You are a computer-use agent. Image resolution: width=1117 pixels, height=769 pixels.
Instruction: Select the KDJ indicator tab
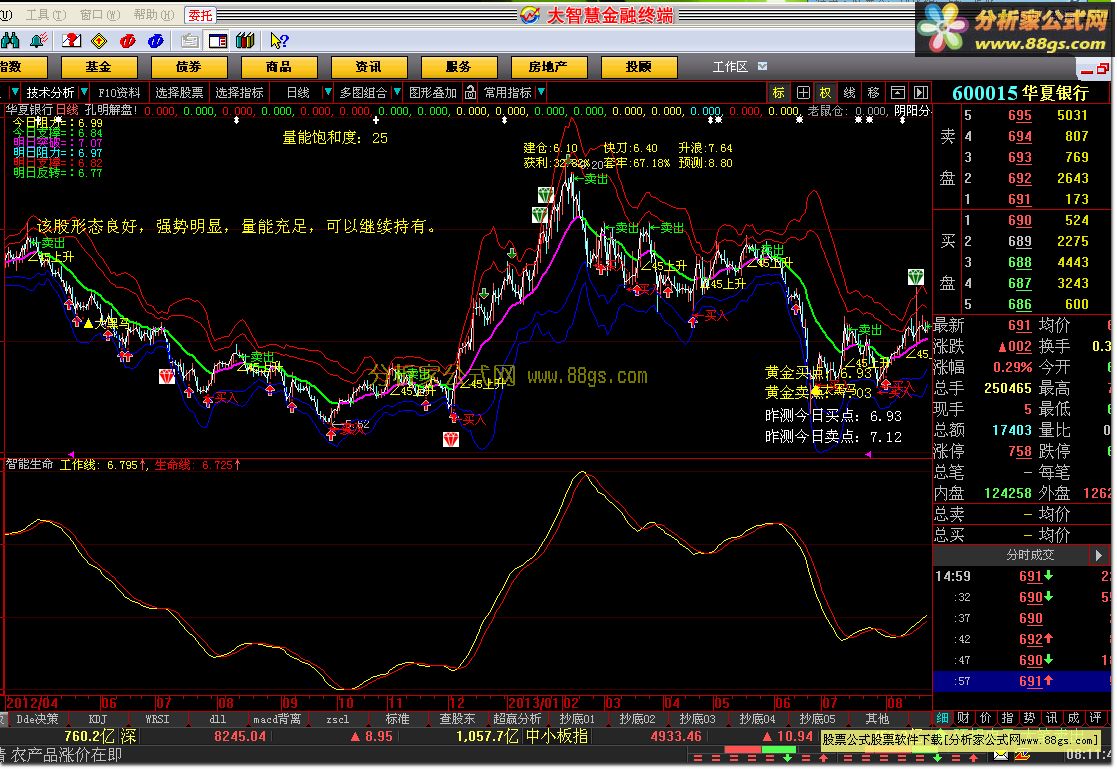[x=98, y=719]
